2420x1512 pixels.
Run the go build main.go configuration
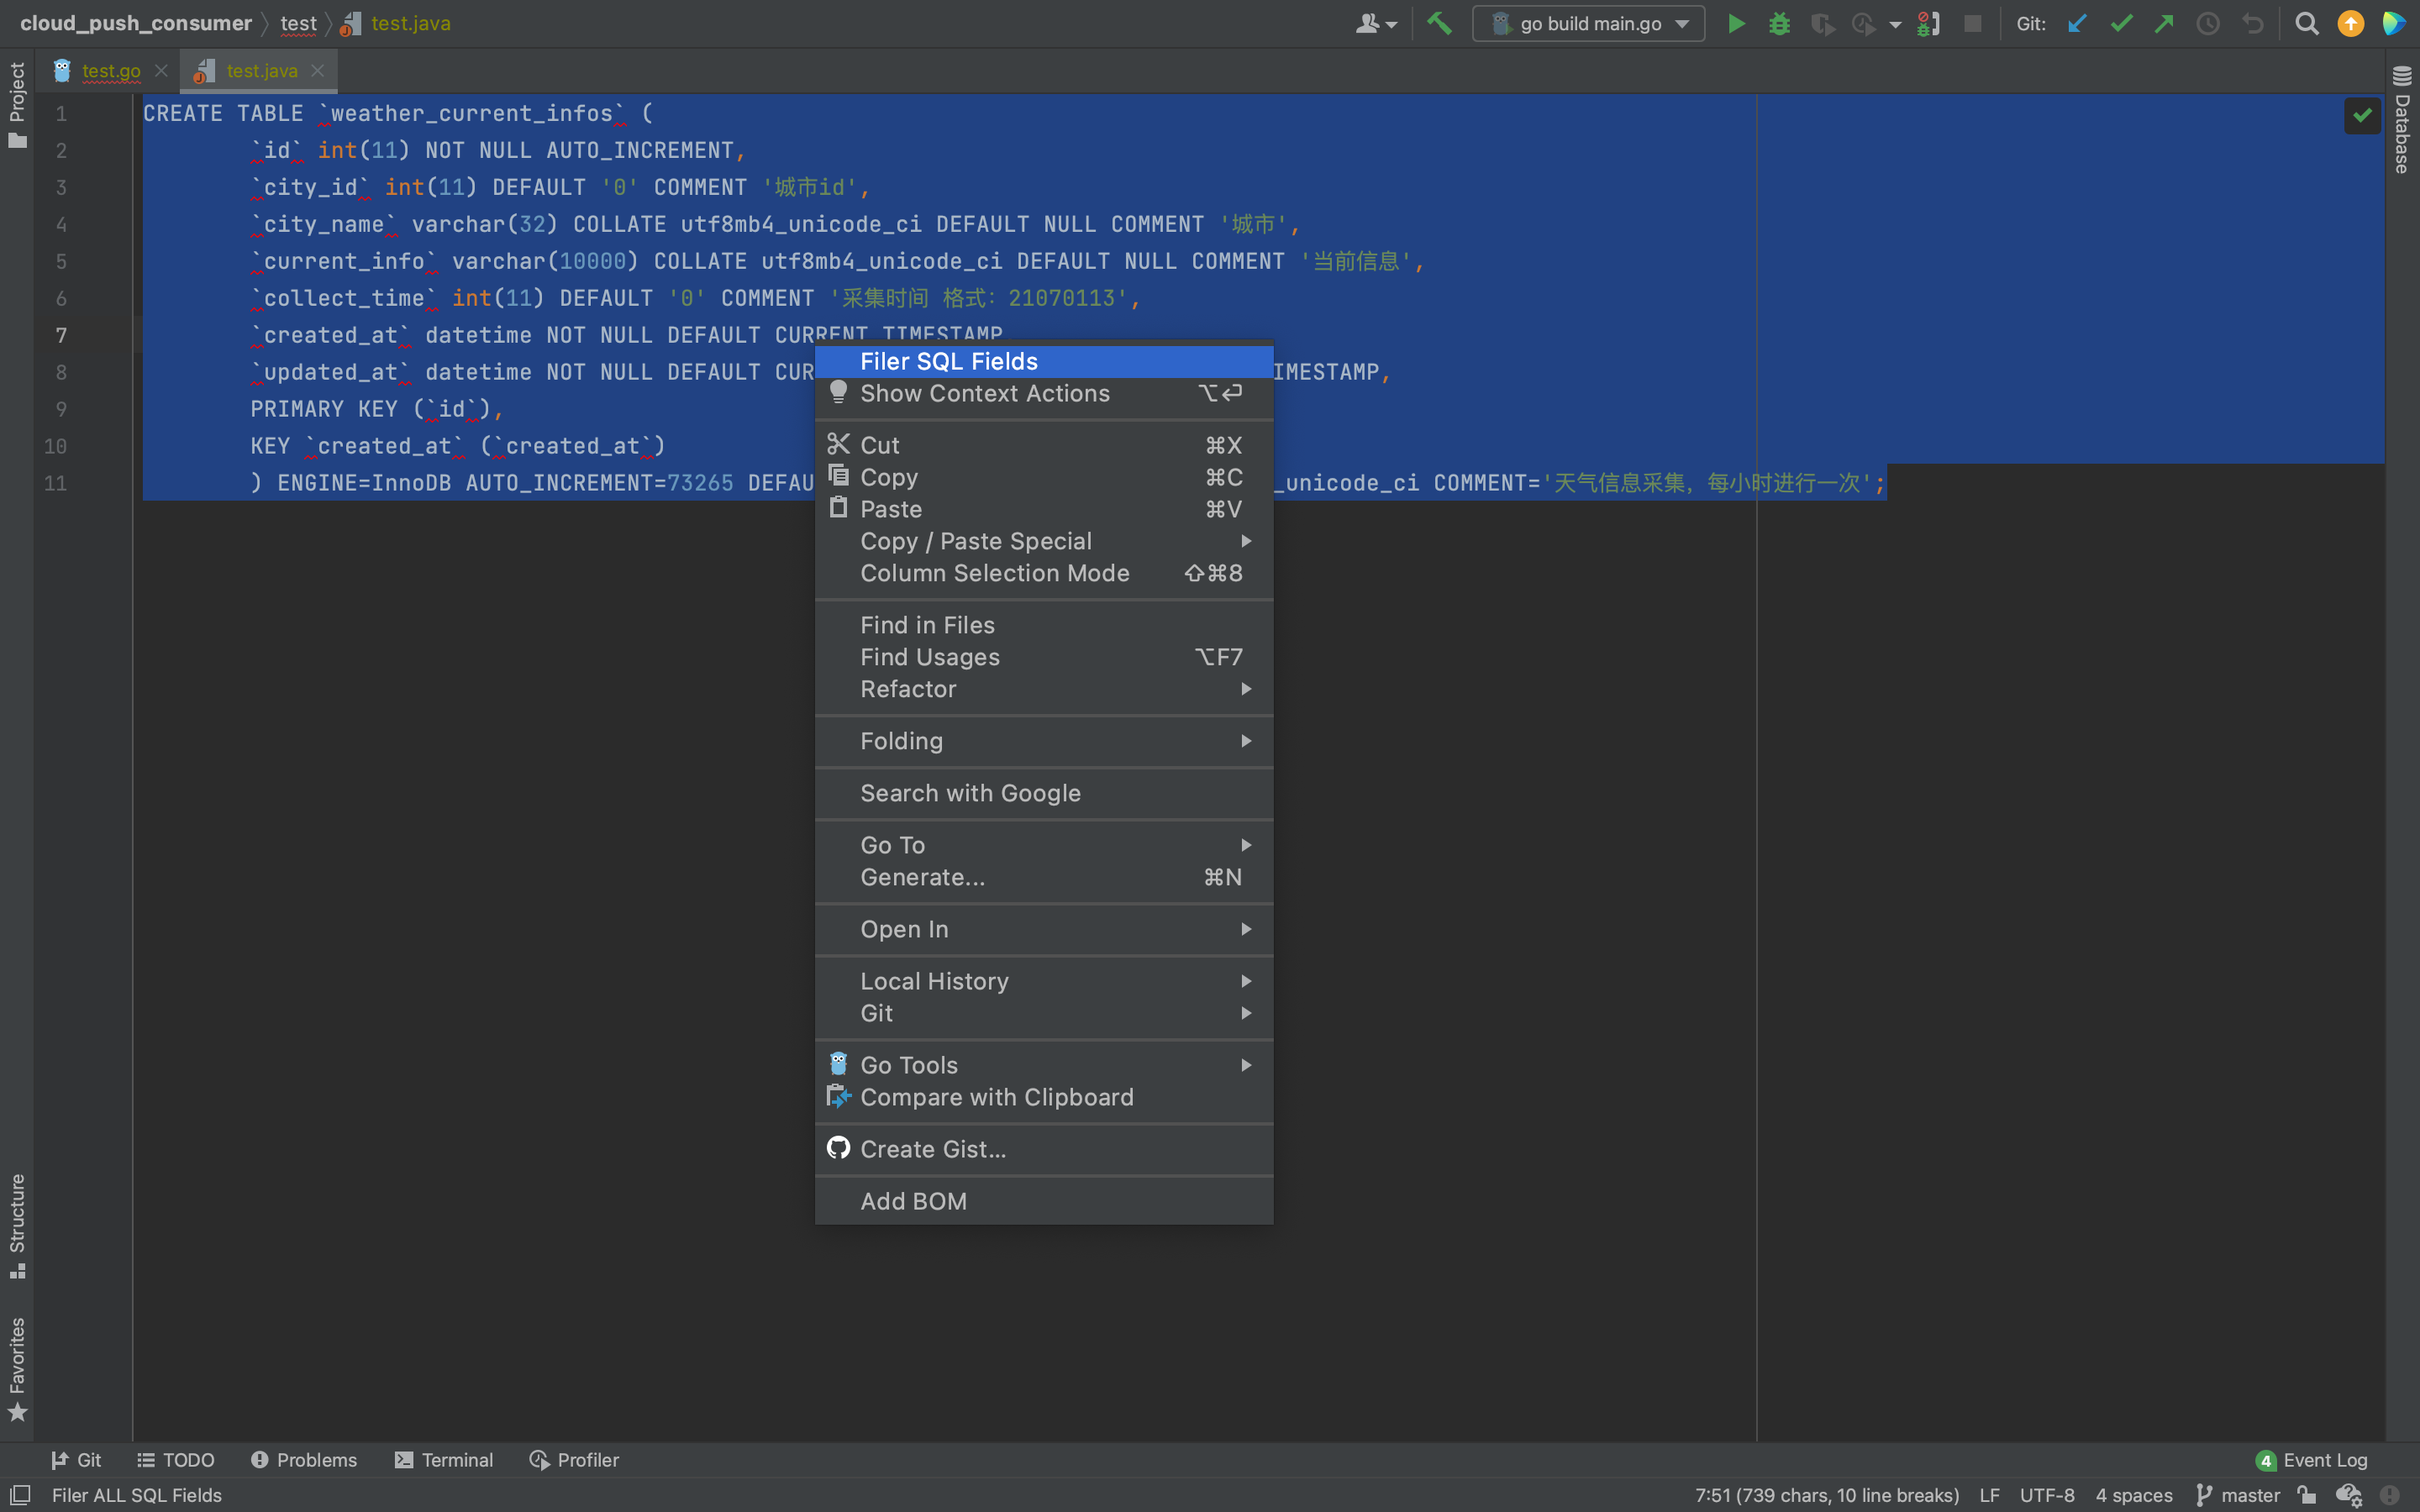pyautogui.click(x=1736, y=24)
